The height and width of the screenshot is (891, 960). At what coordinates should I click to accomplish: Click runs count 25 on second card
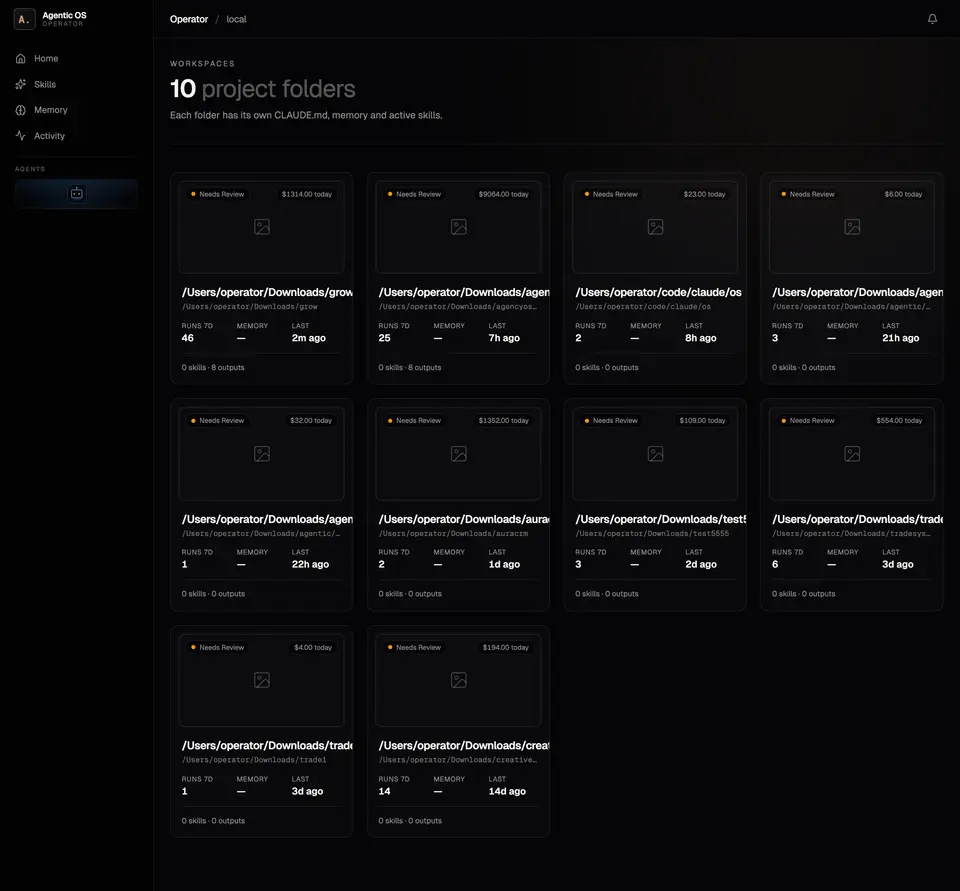384,338
